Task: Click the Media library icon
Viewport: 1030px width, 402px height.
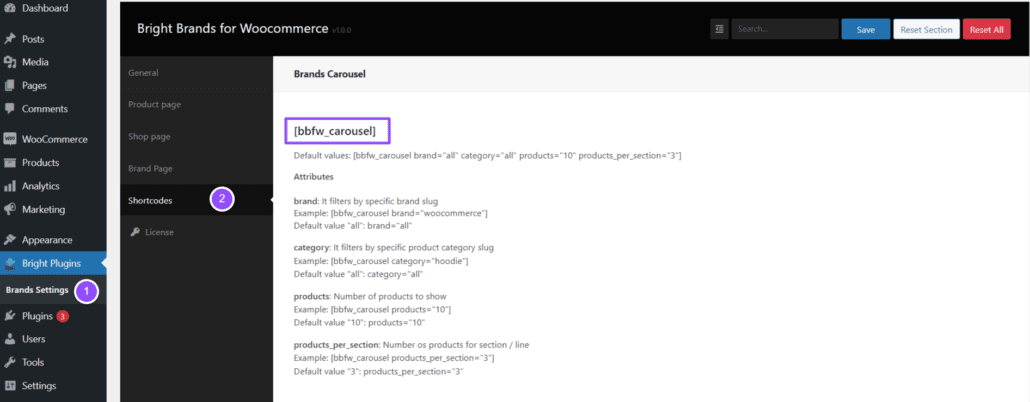Action: [x=10, y=62]
